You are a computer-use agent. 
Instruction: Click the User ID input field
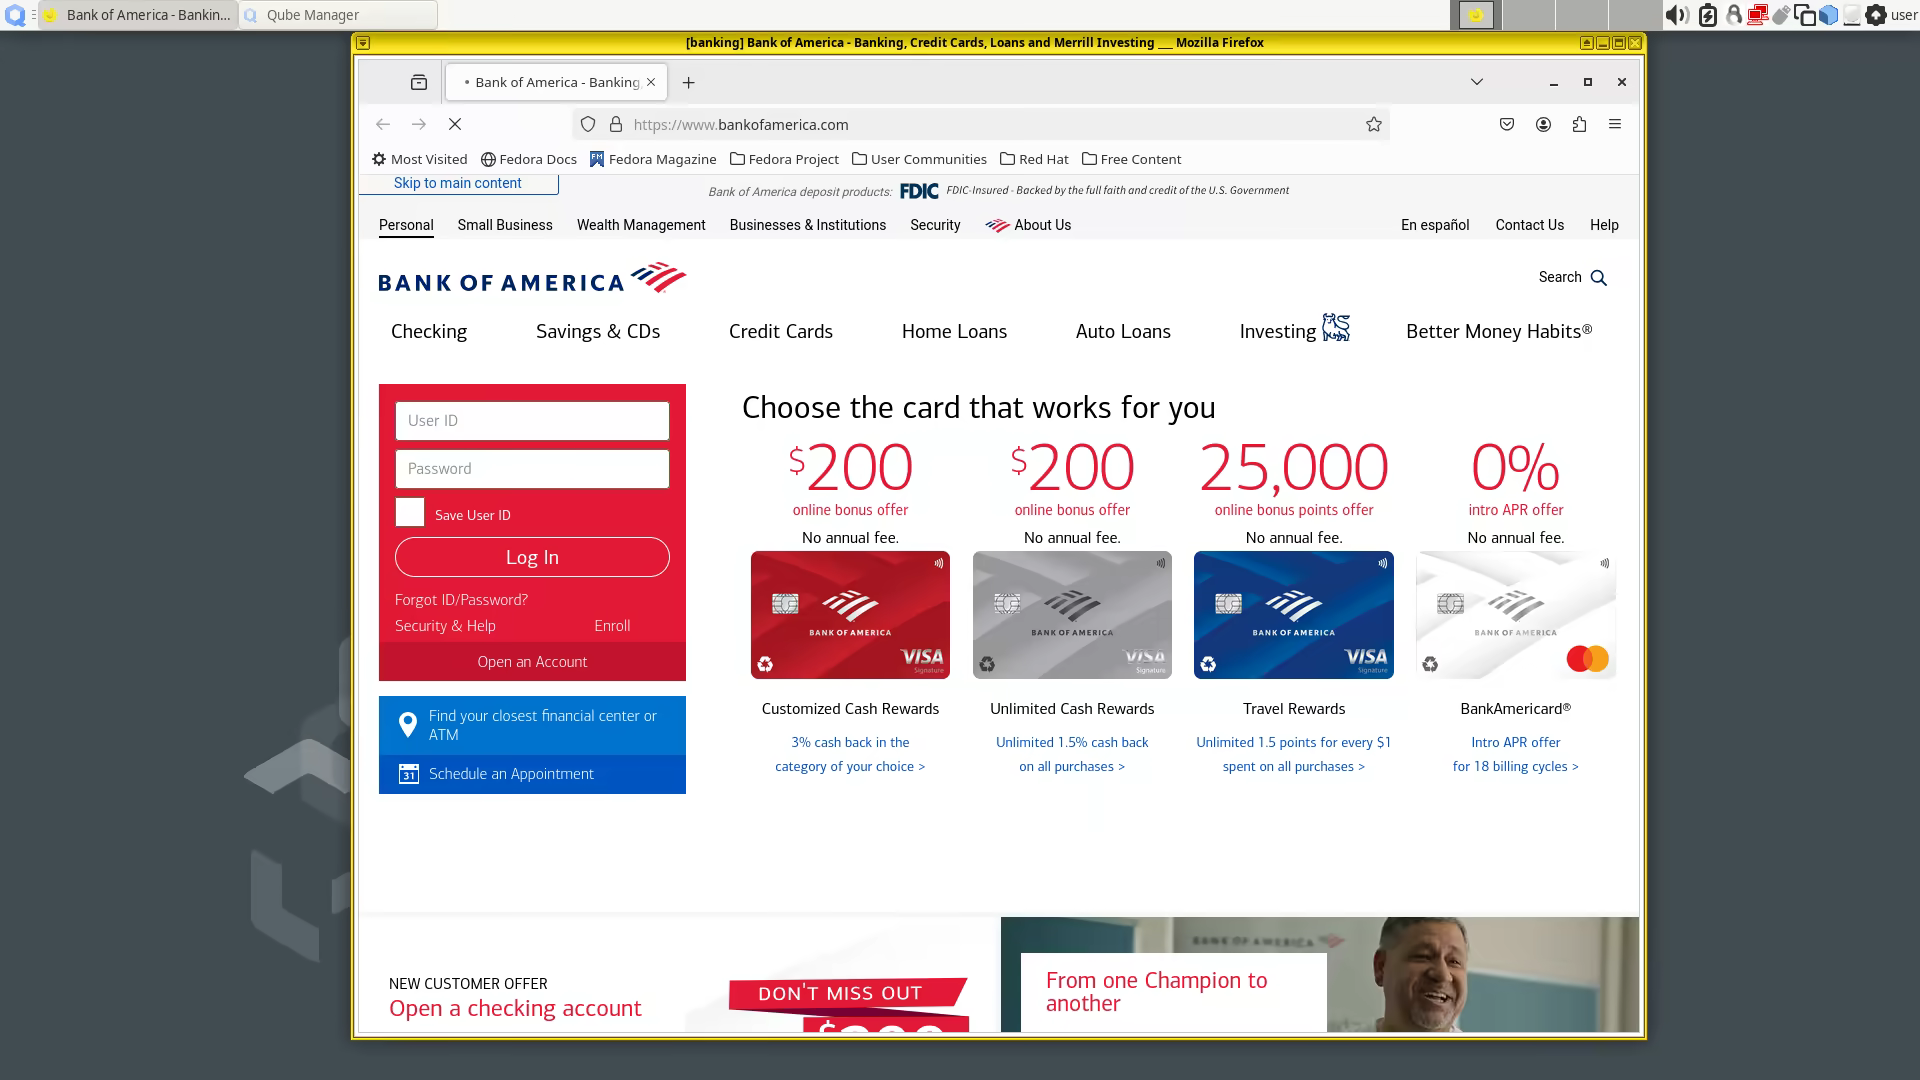point(532,421)
